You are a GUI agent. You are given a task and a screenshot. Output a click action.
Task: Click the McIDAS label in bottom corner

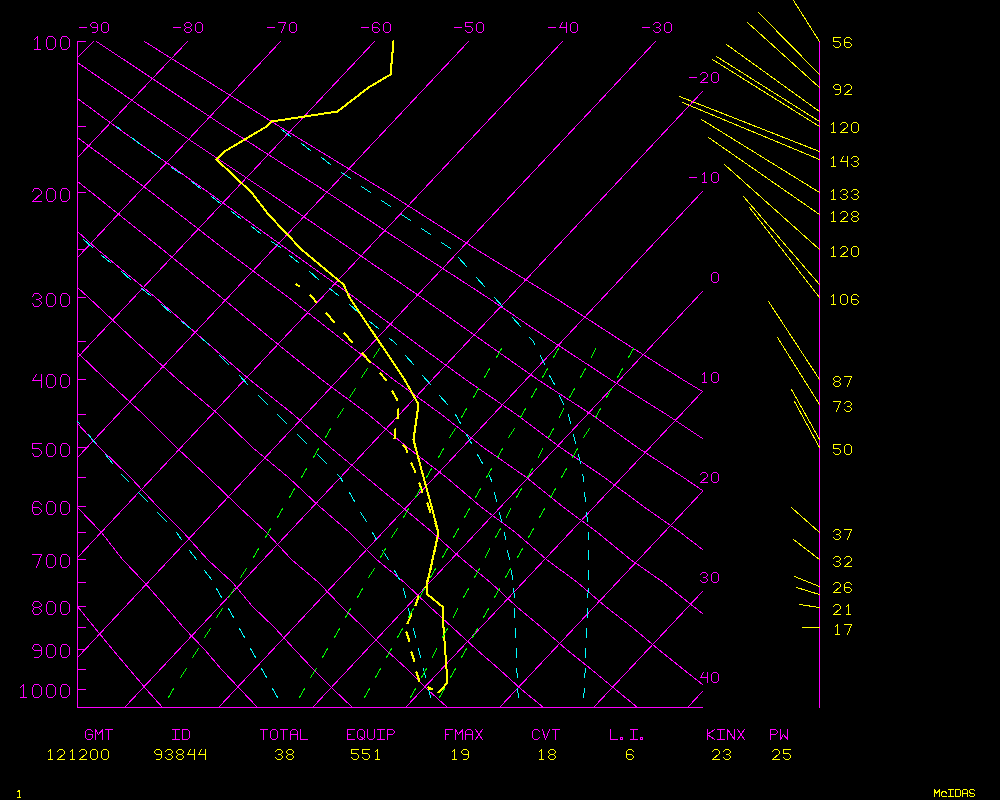pos(954,792)
